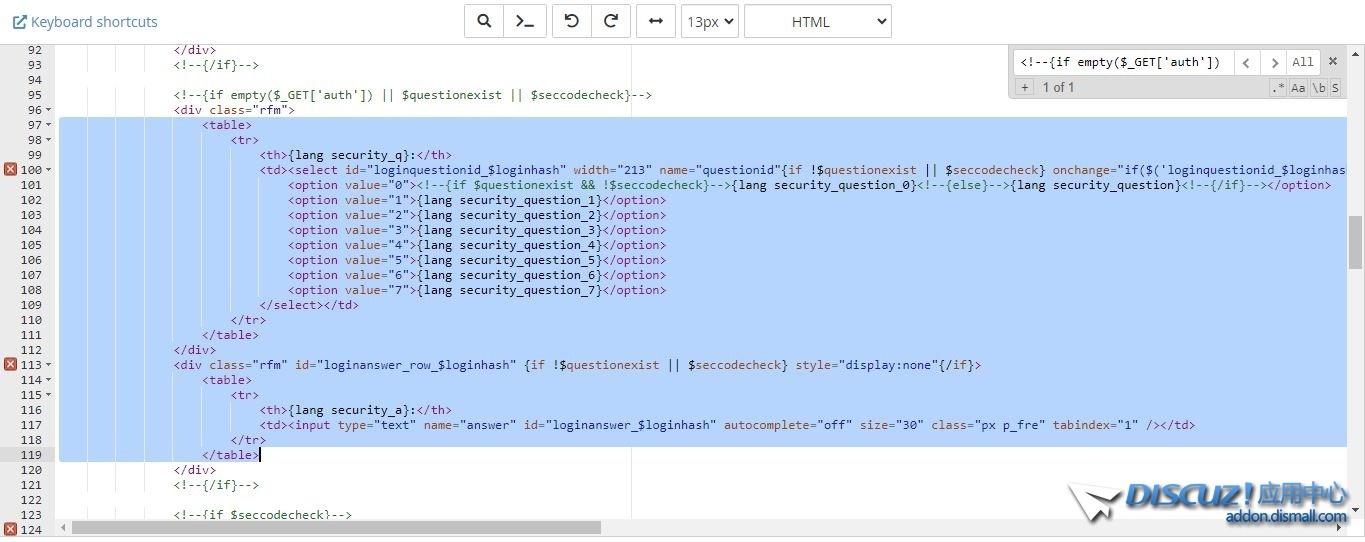
Task: Go to next search match
Action: click(1273, 62)
